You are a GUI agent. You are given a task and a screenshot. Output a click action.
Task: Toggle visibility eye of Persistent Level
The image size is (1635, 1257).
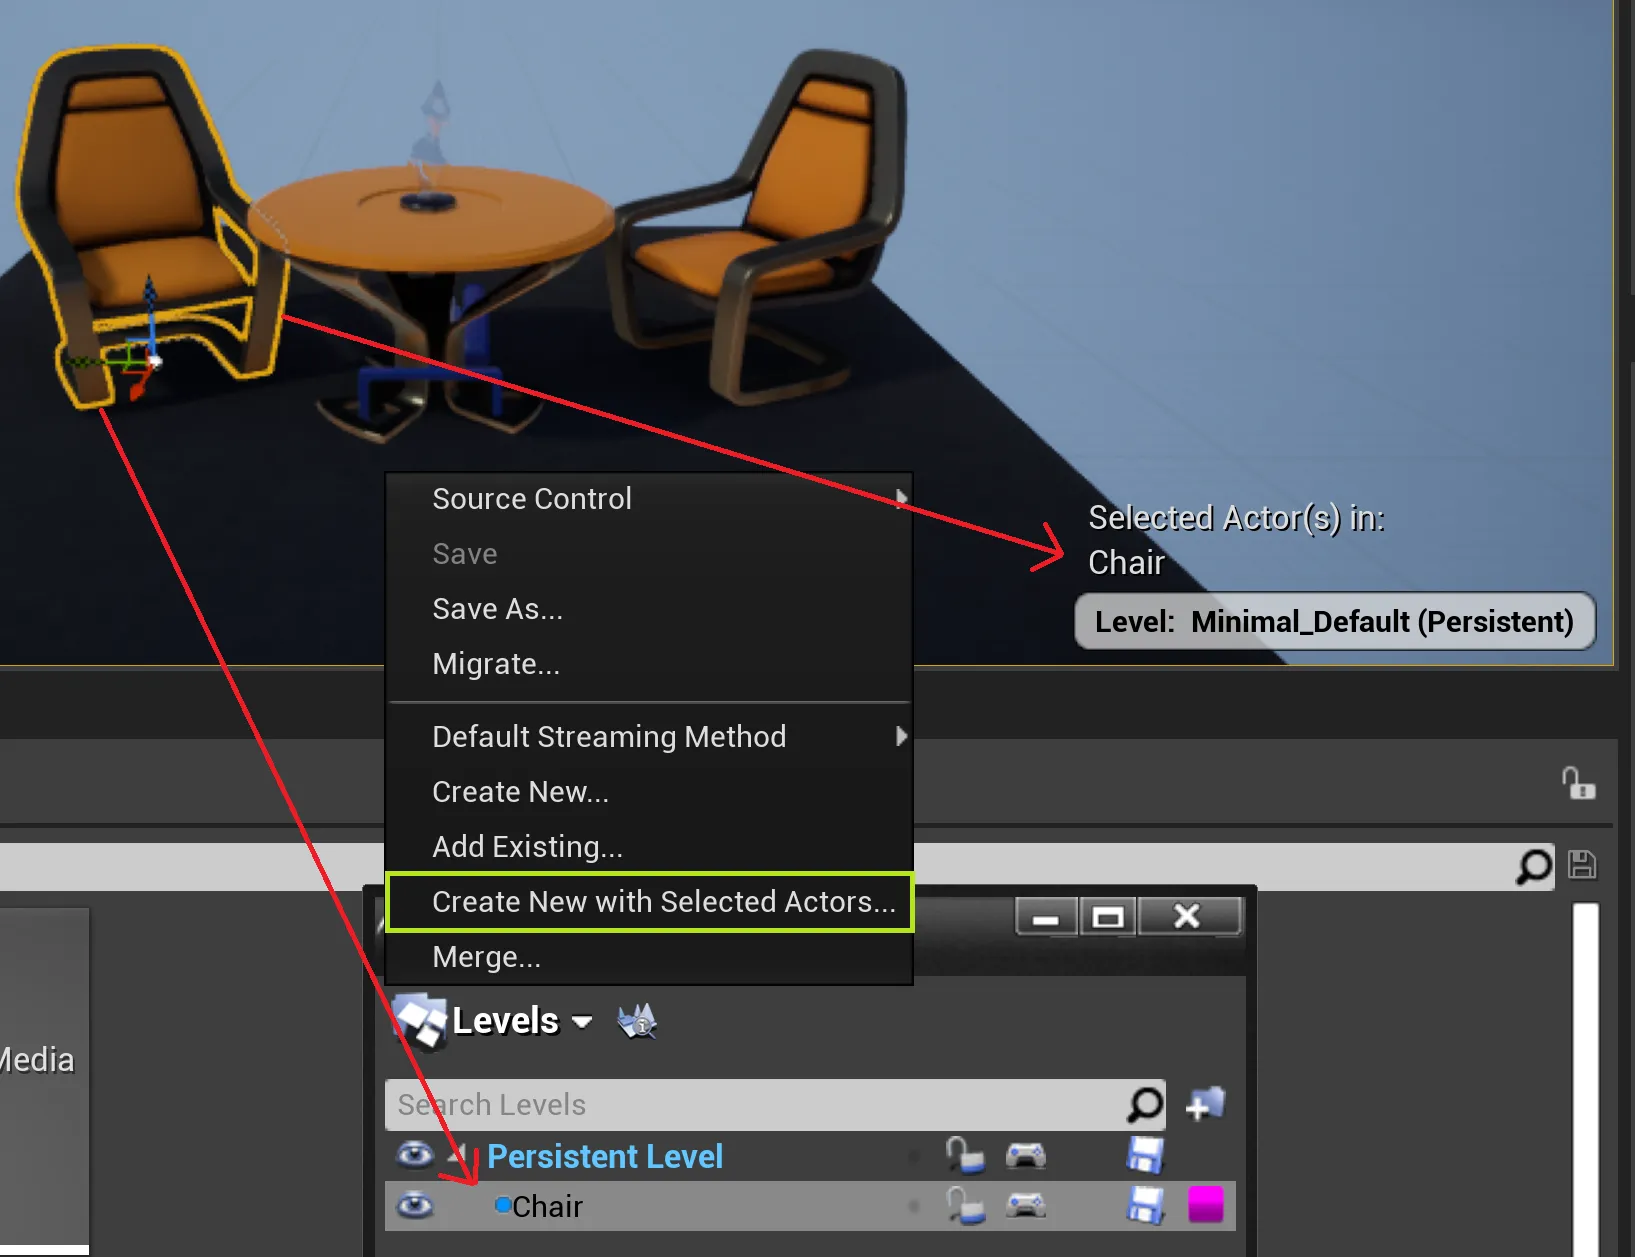[x=415, y=1155]
